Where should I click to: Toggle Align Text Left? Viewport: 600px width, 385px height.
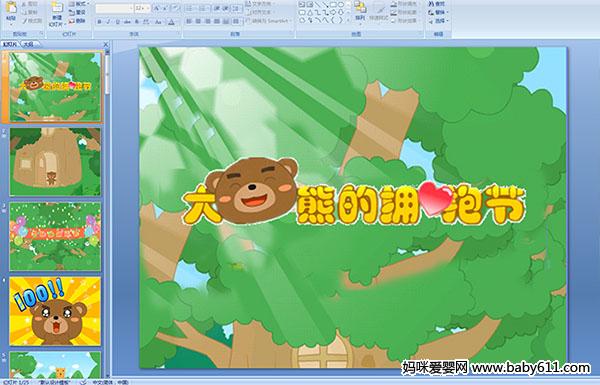[189, 21]
